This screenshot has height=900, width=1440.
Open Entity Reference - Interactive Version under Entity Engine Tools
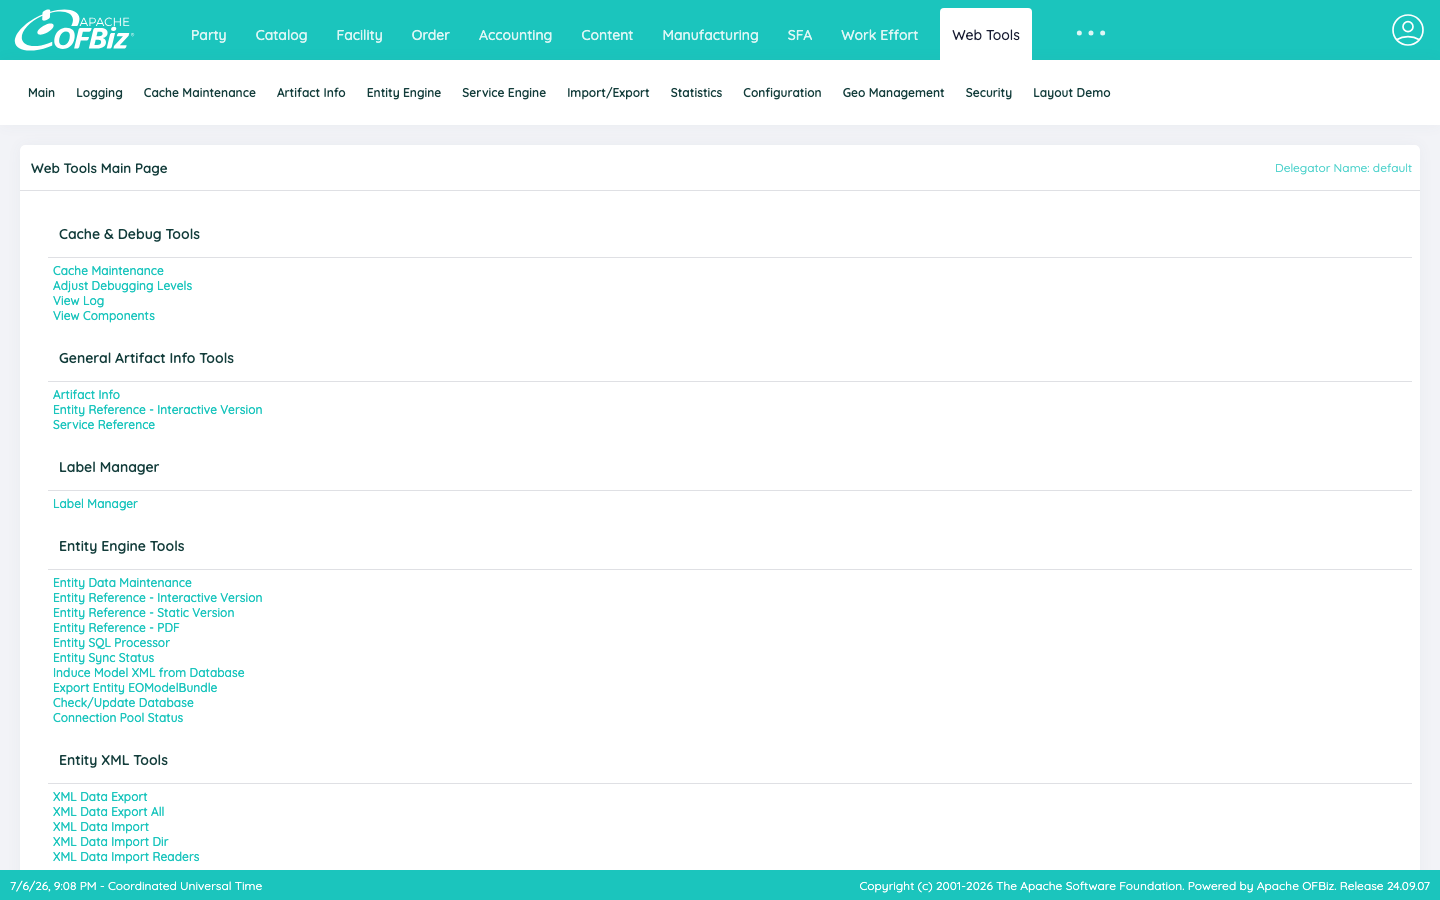157,598
